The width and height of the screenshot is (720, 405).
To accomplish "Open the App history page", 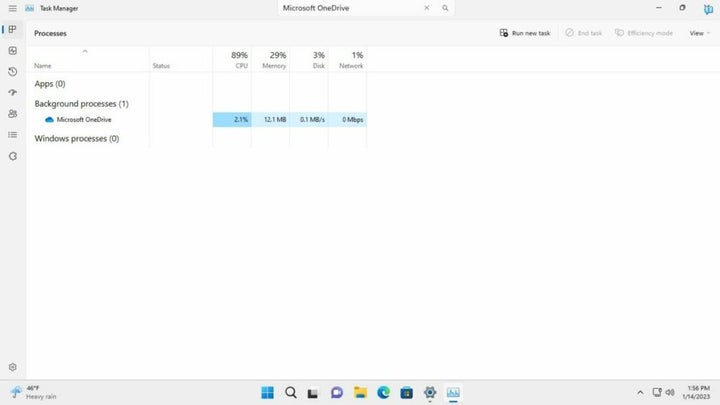I will 12,72.
